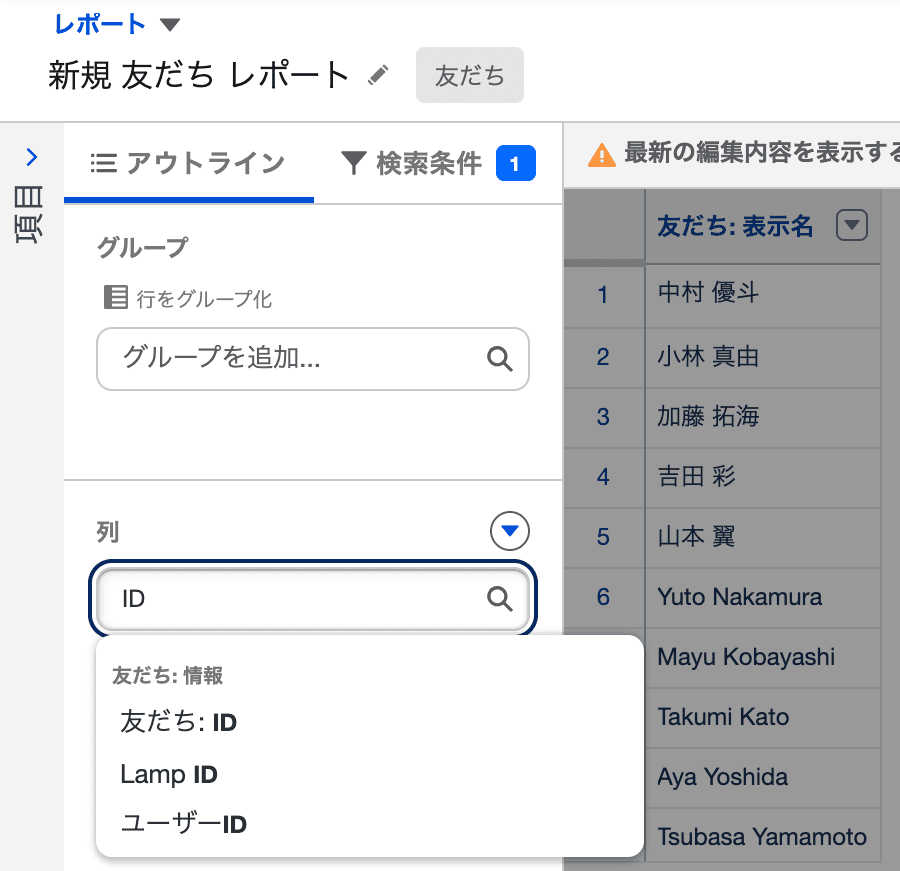Click row number 1
900x871 pixels.
point(602,295)
